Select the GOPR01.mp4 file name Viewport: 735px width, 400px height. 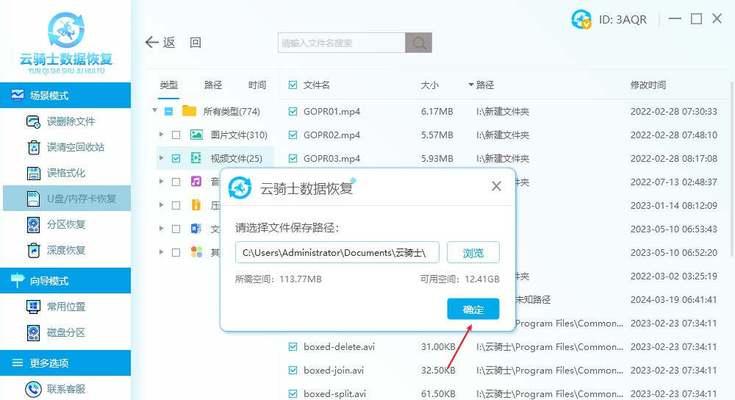pyautogui.click(x=331, y=112)
